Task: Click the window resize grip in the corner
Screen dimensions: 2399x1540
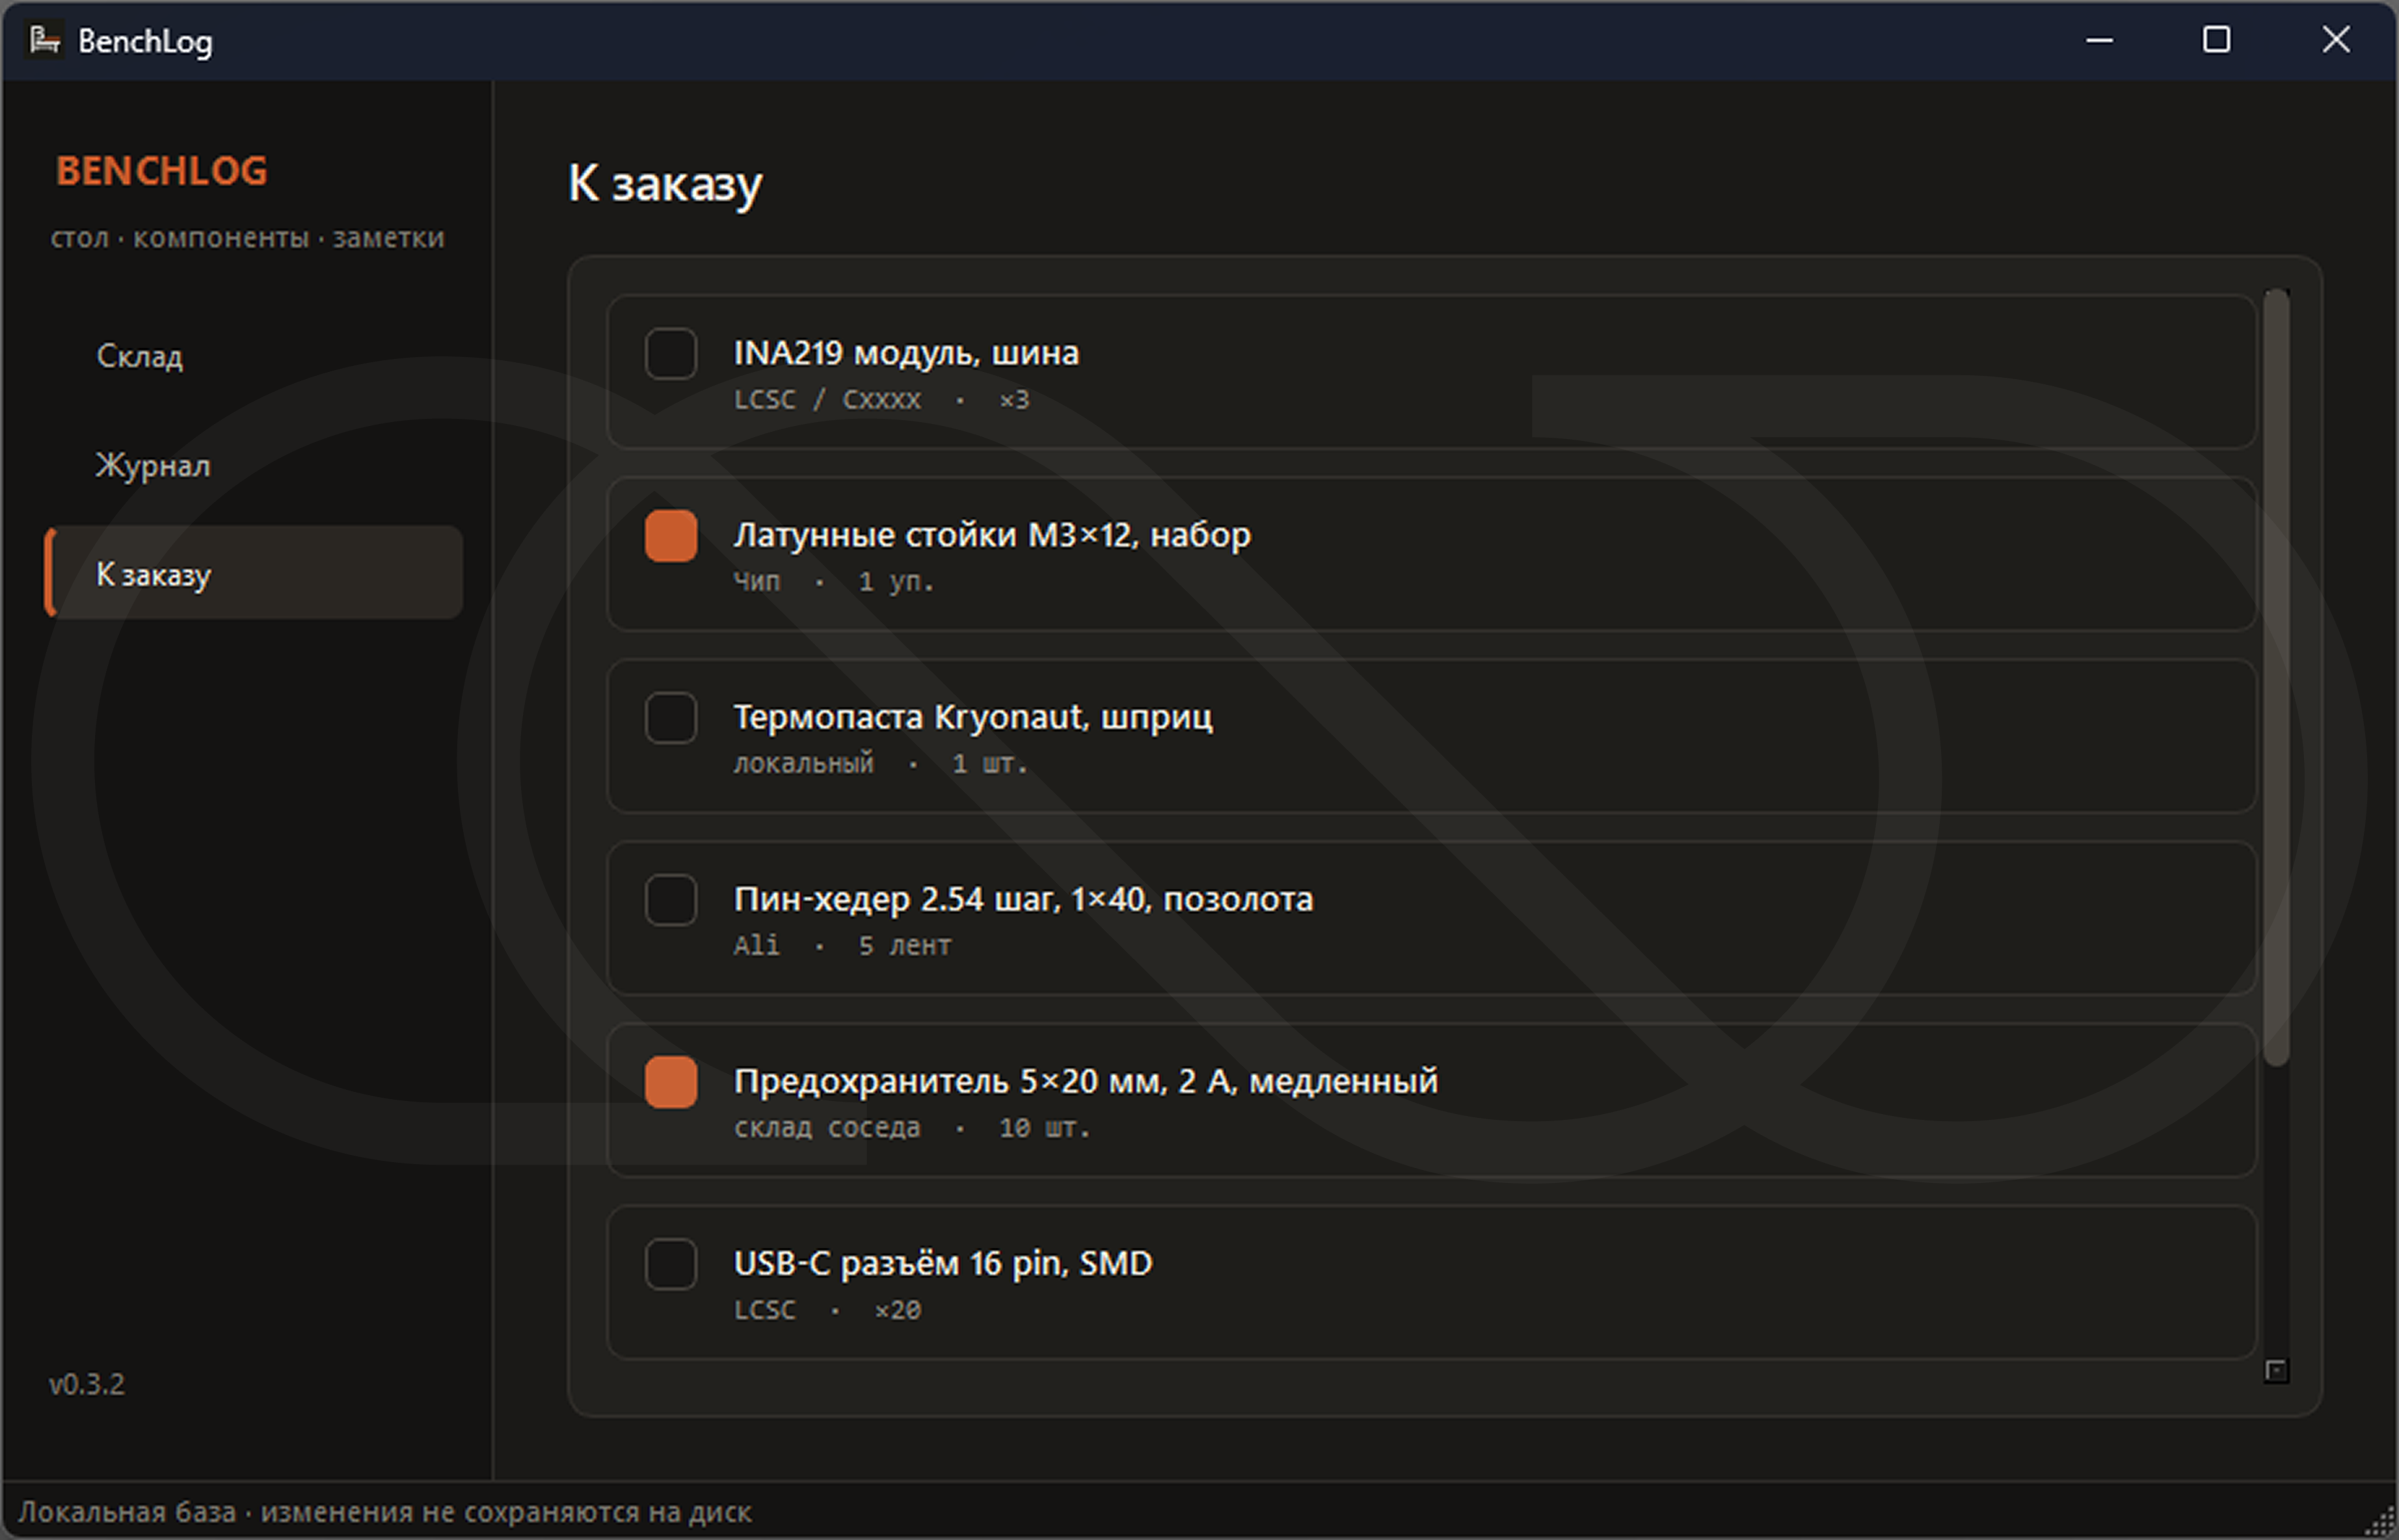Action: (x=2385, y=1526)
